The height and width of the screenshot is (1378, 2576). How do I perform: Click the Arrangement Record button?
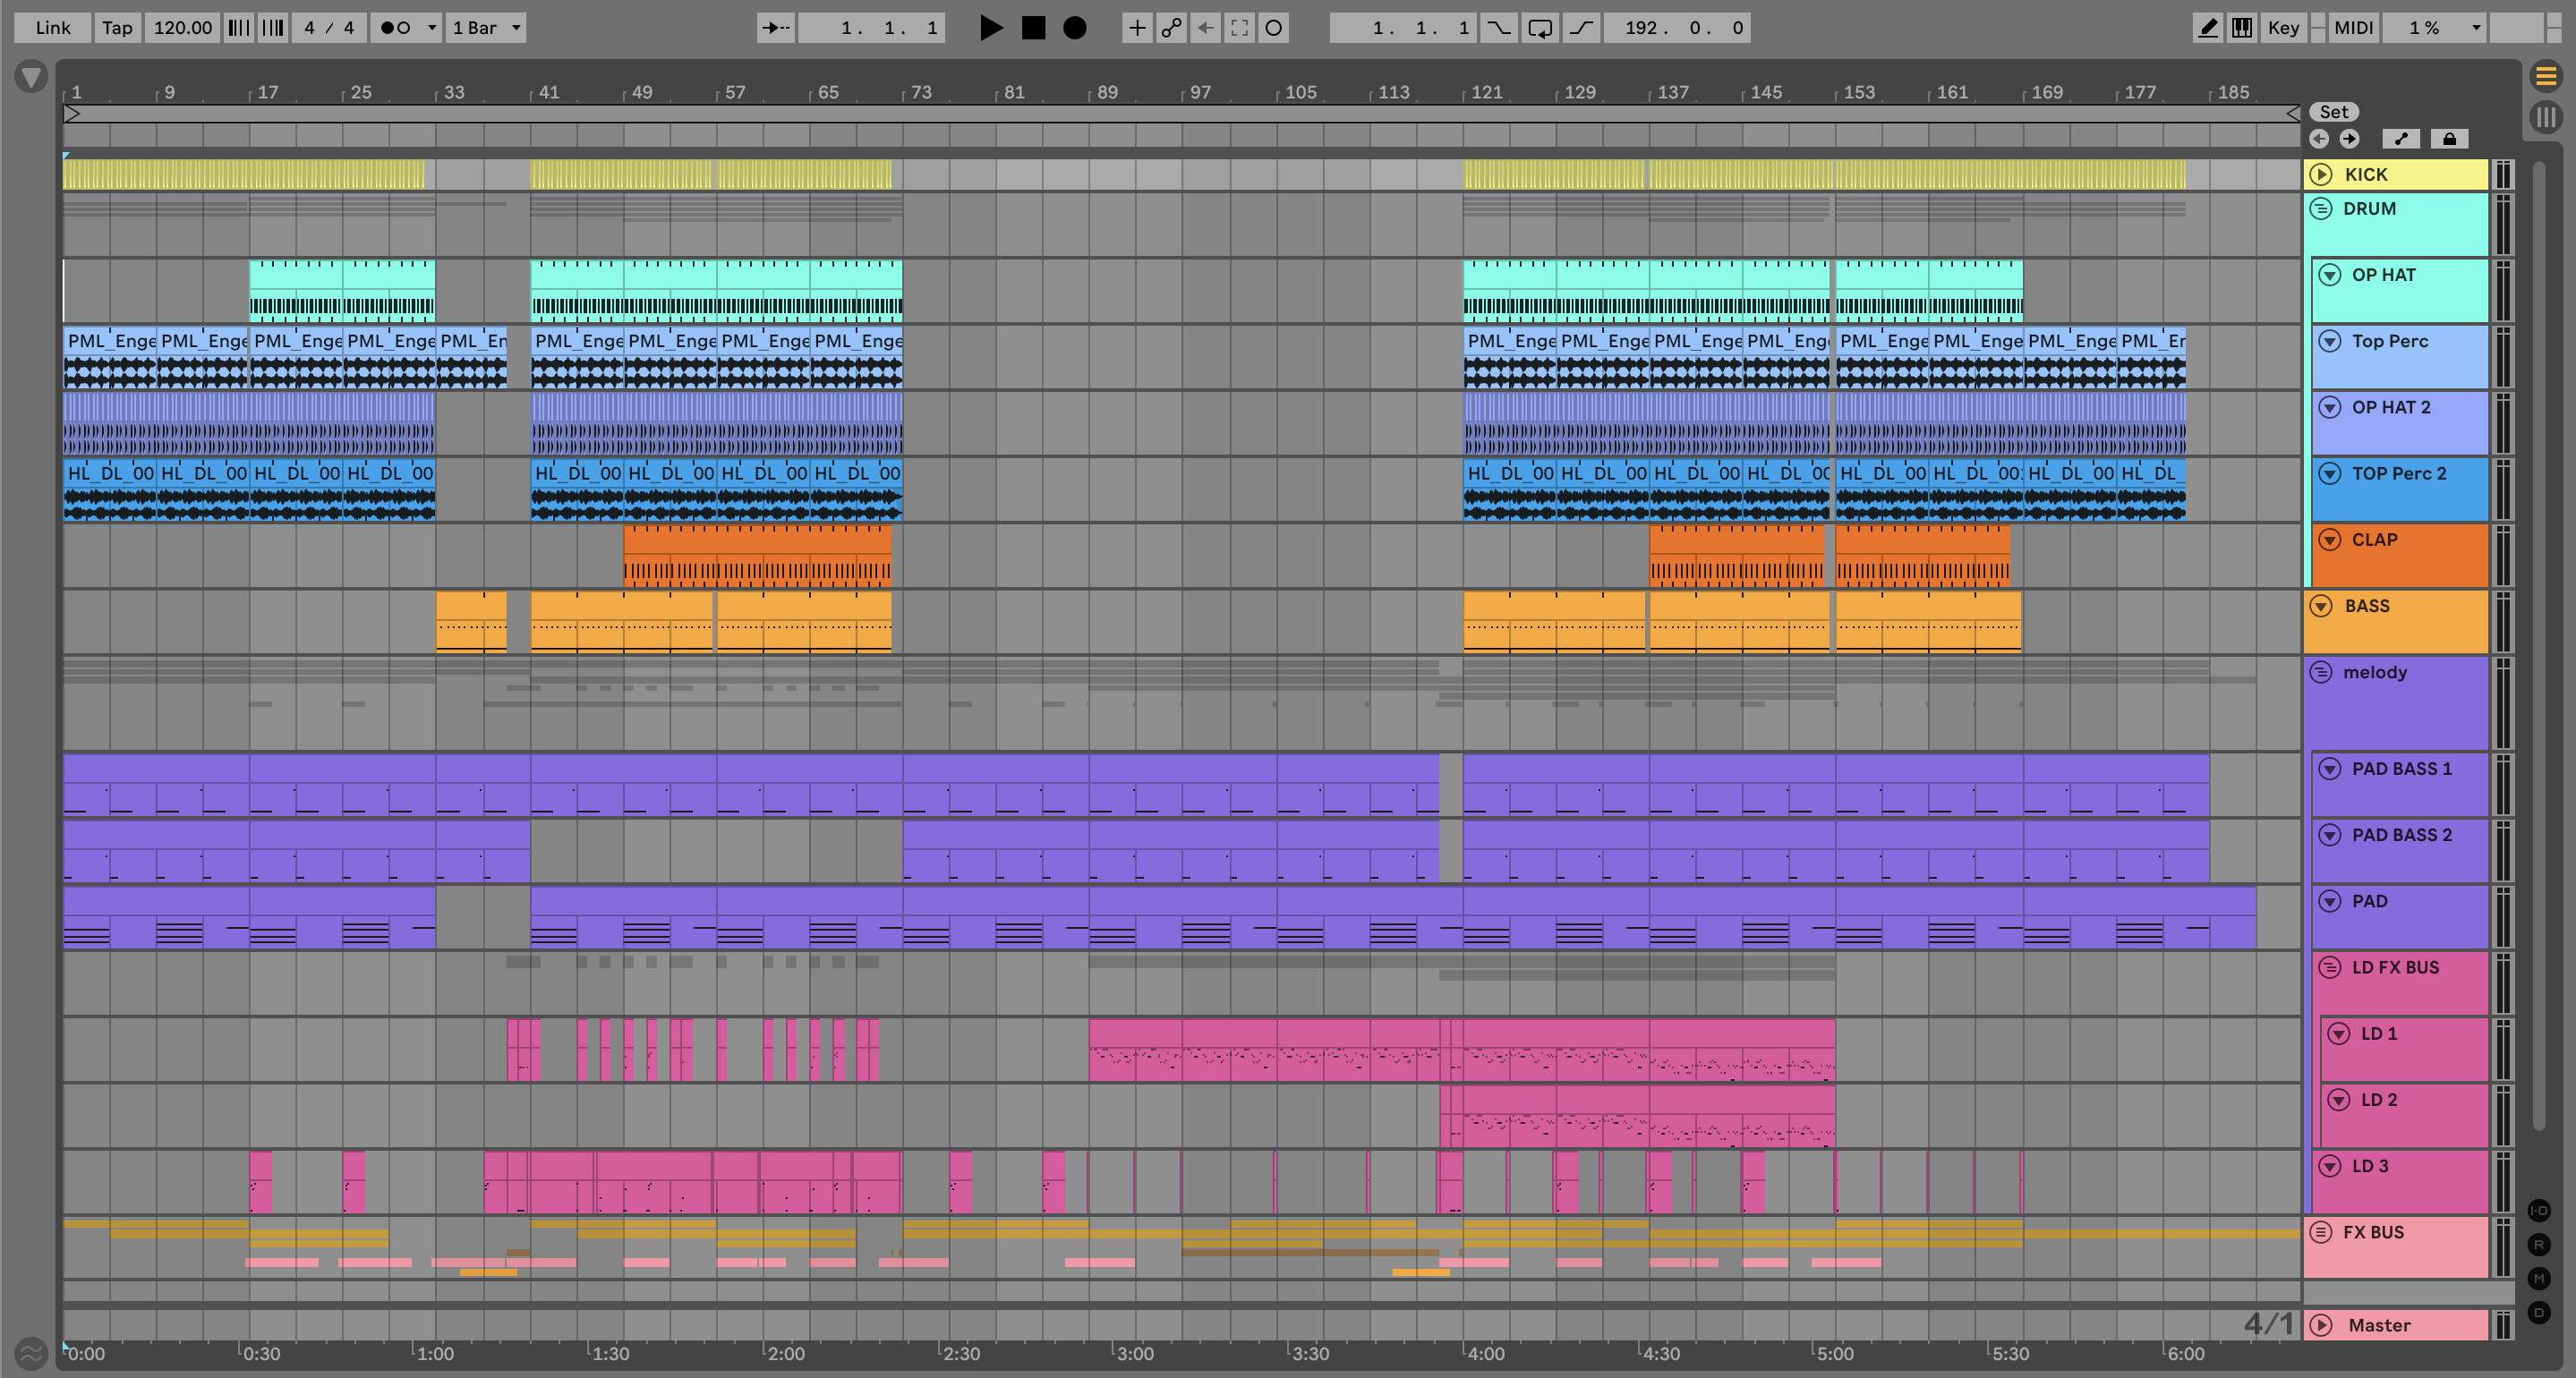[x=1074, y=28]
